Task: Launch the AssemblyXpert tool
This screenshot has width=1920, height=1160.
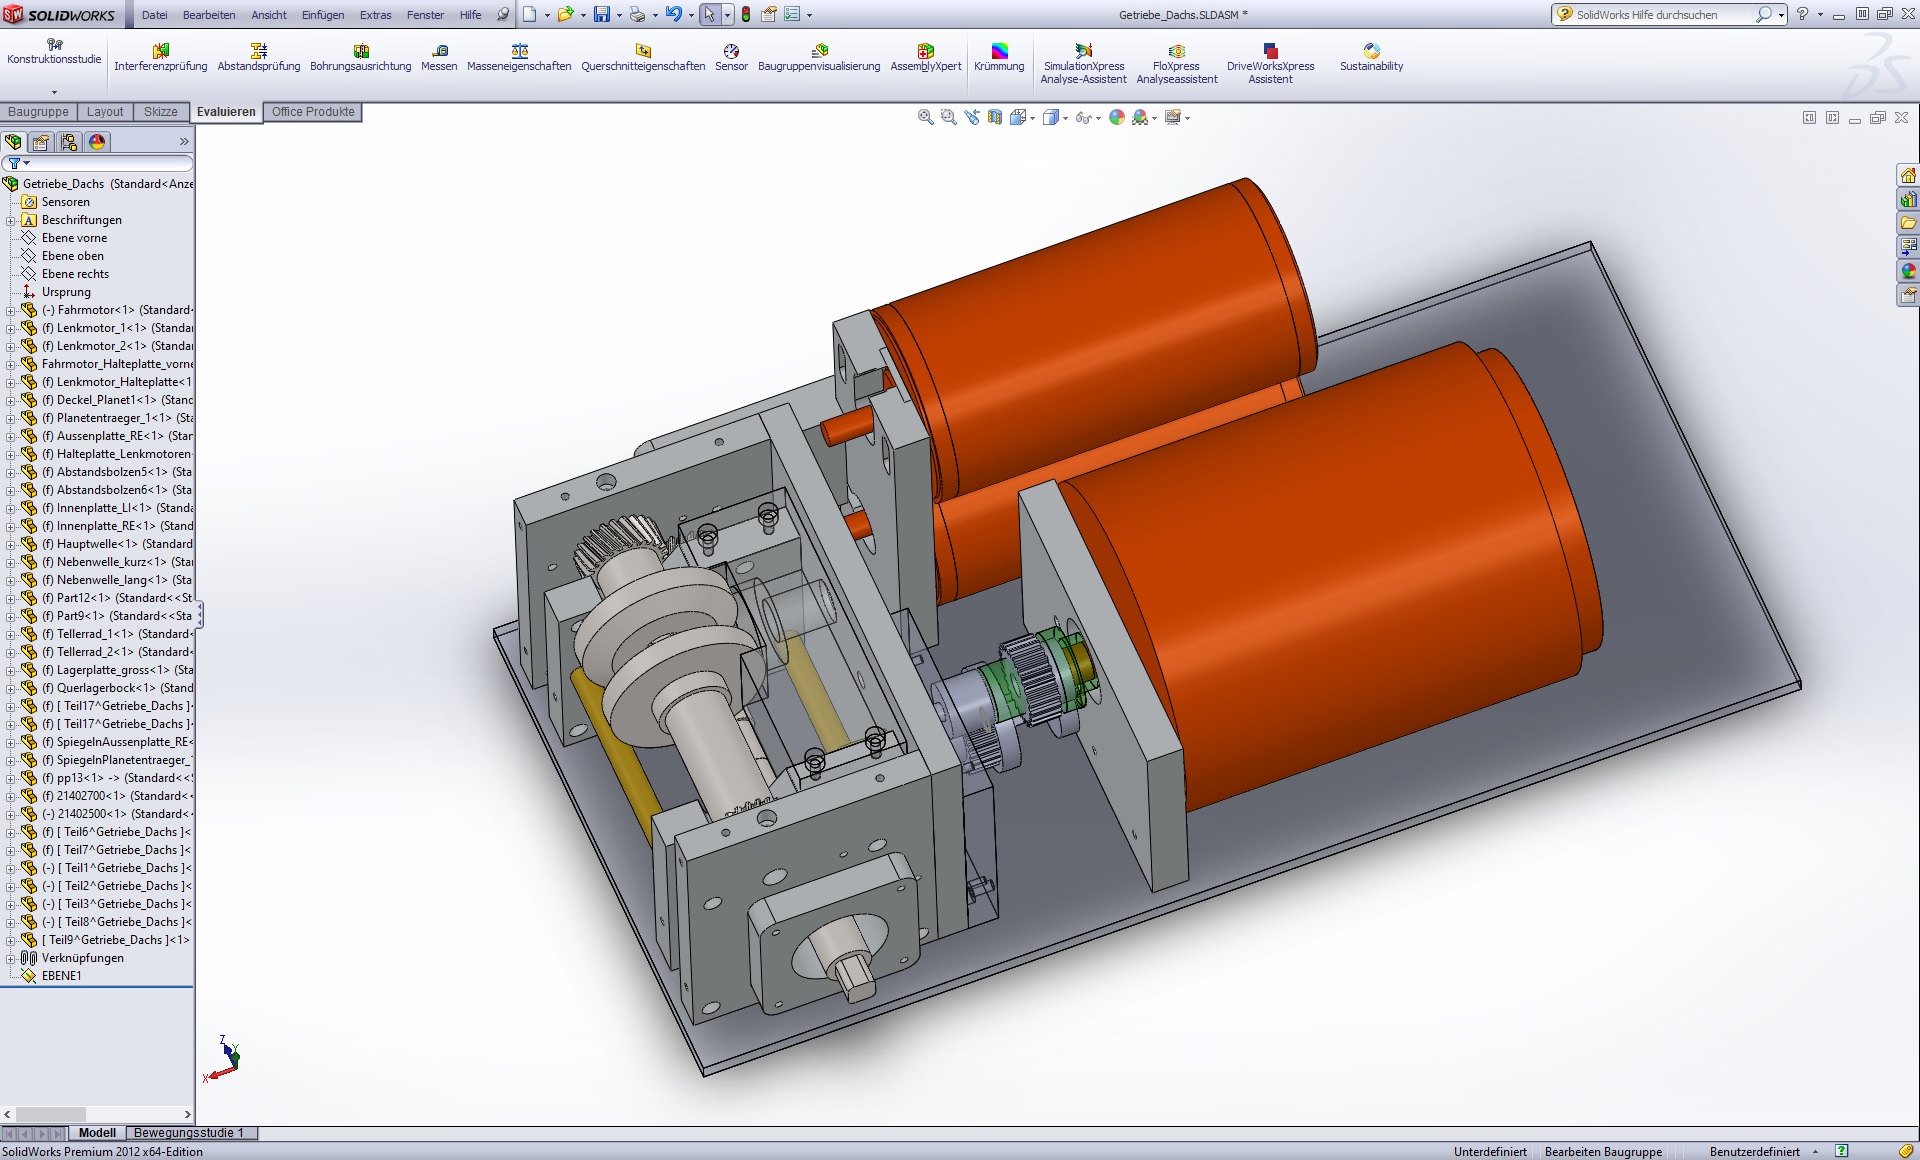Action: [x=925, y=57]
